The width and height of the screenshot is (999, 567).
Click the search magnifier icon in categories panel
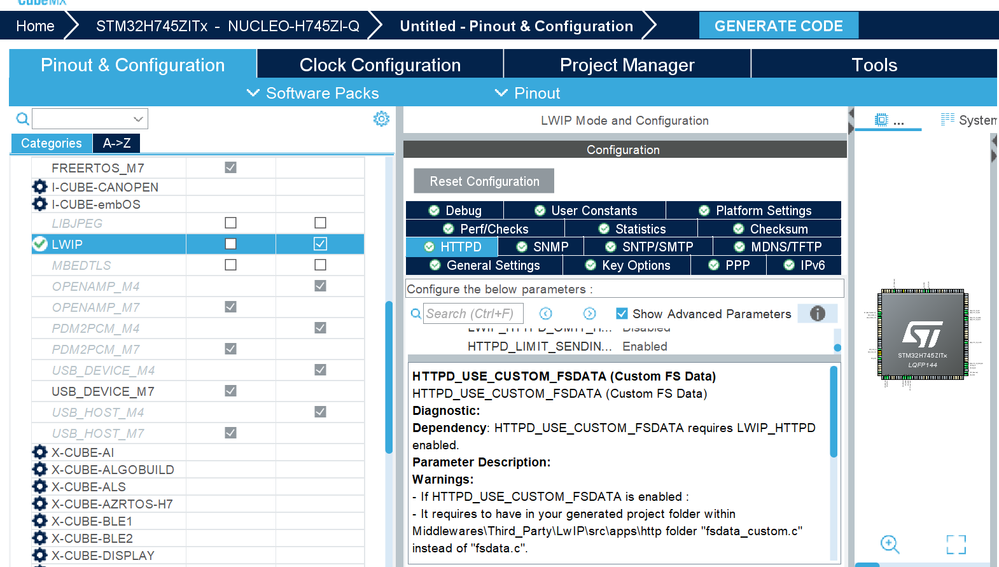coord(22,118)
